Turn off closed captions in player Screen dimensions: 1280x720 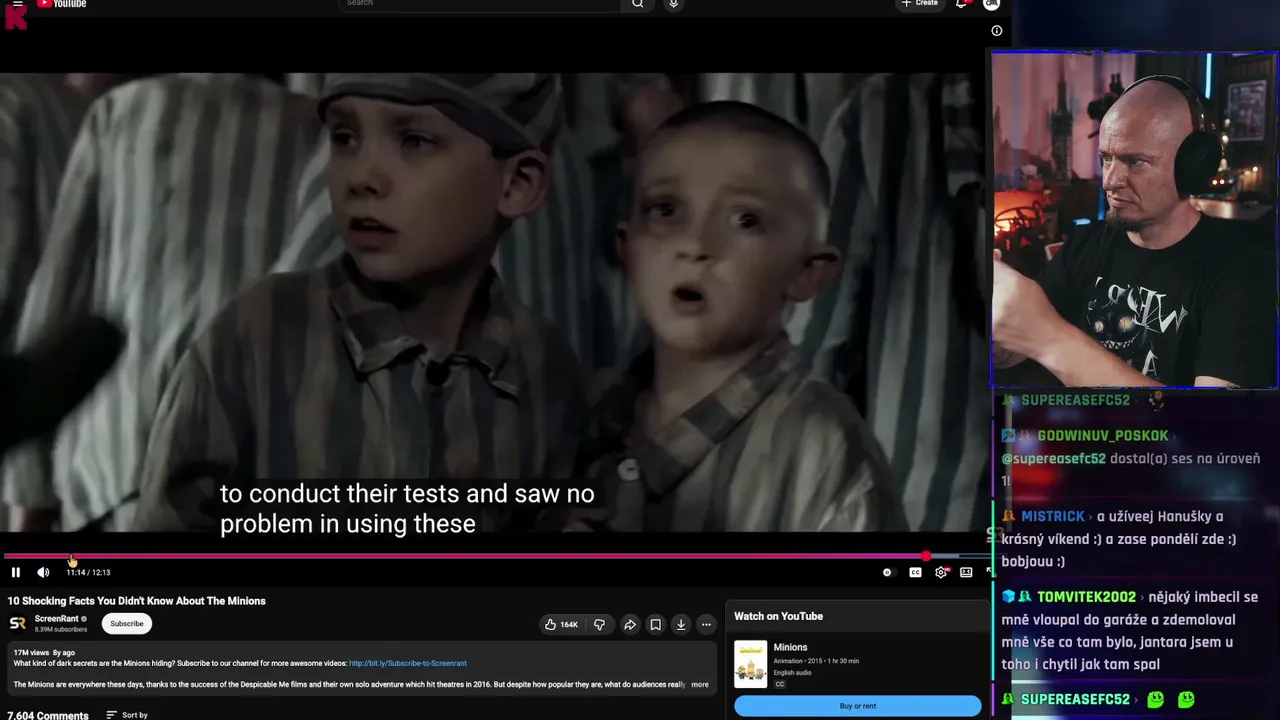(x=915, y=572)
